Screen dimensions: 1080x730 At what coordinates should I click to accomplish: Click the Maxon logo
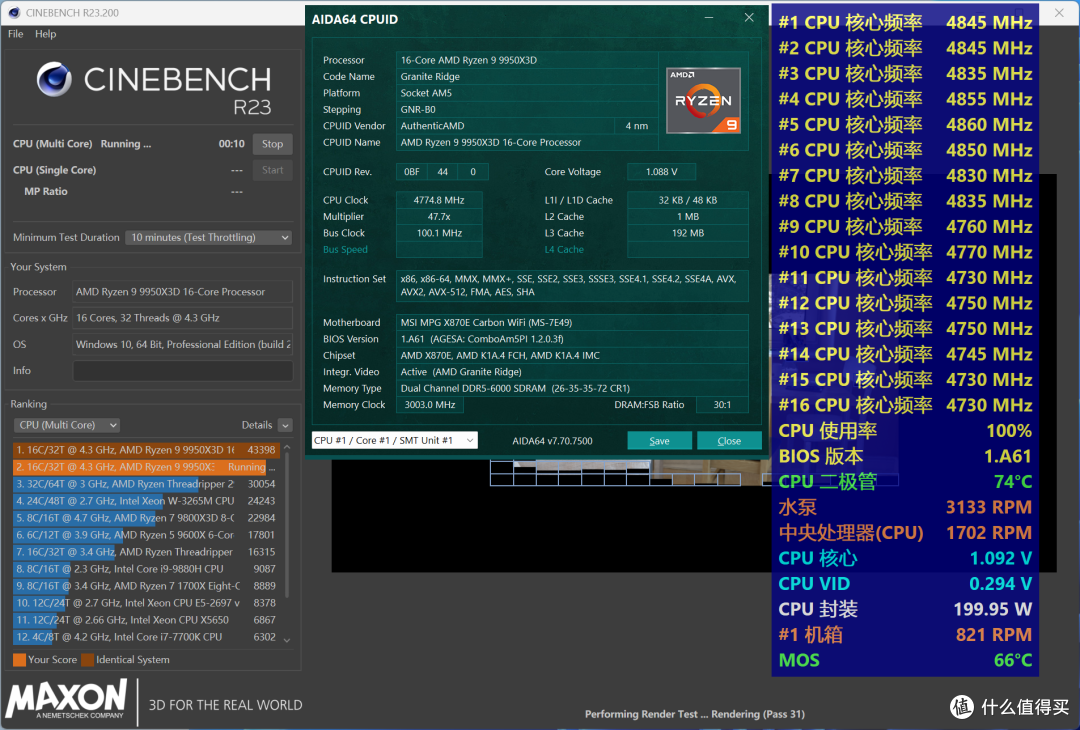coord(67,700)
